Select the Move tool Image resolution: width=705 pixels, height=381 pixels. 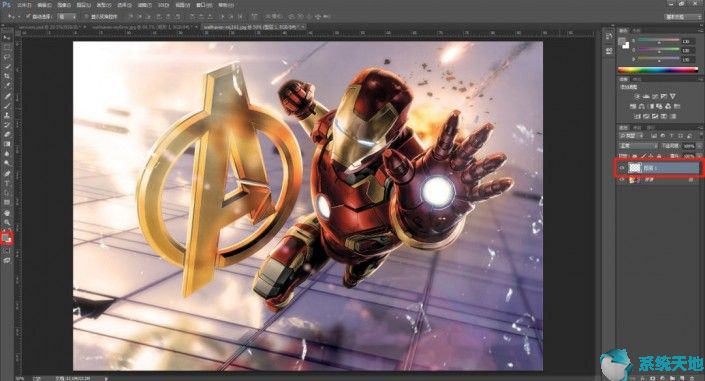7,38
